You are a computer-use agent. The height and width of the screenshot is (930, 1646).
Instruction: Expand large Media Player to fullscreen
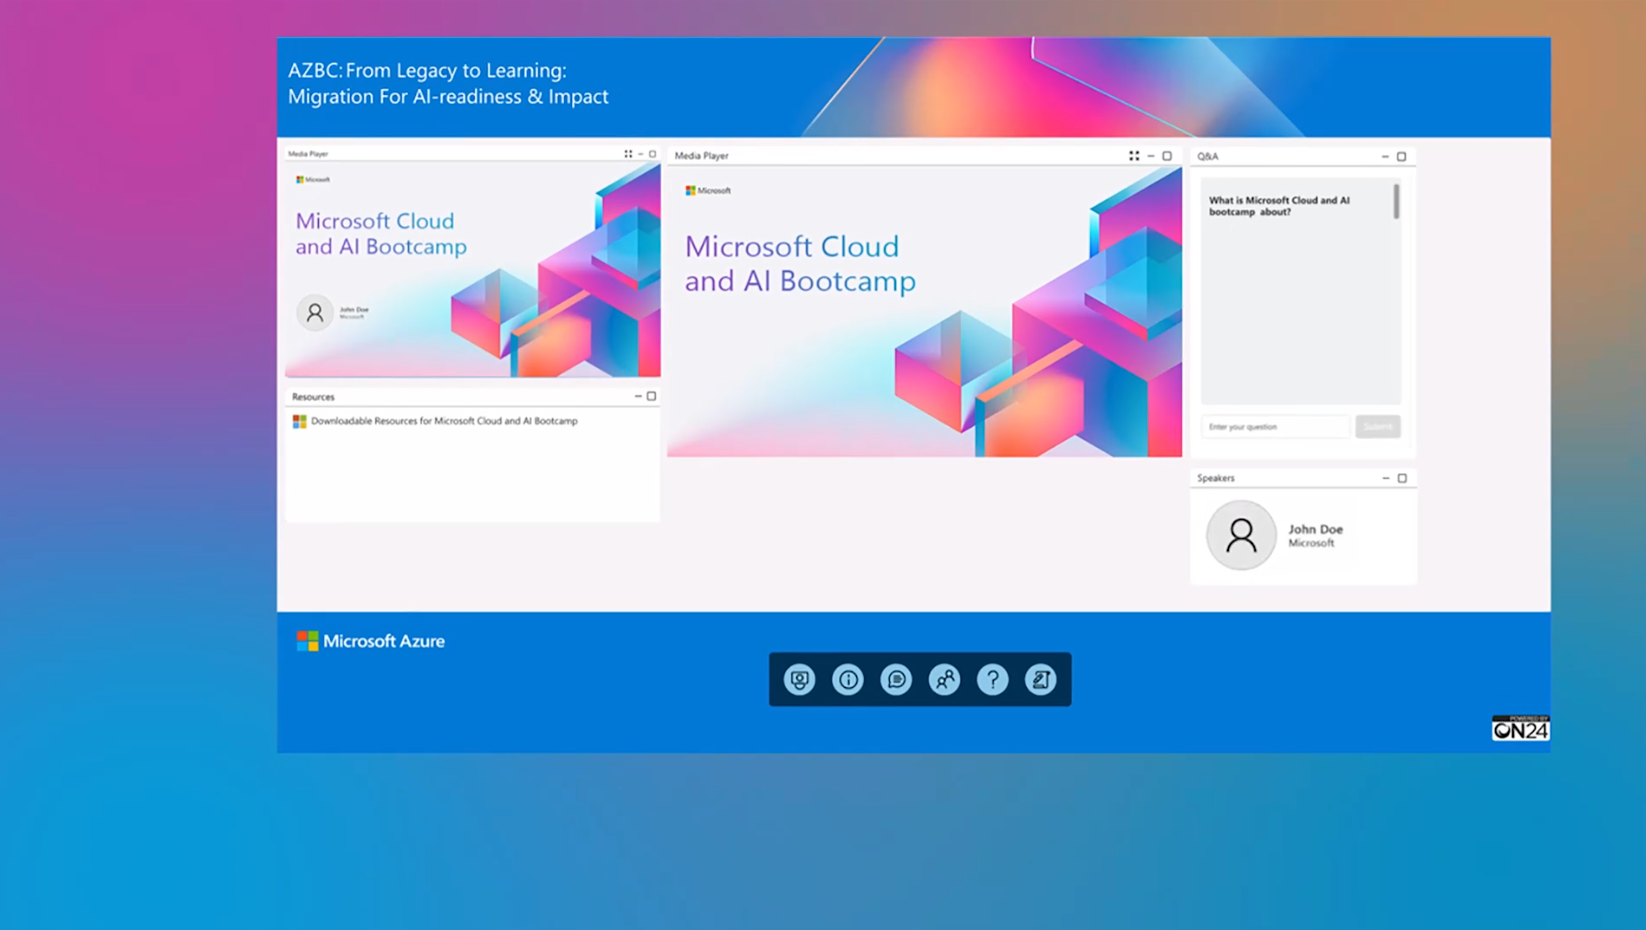1134,156
